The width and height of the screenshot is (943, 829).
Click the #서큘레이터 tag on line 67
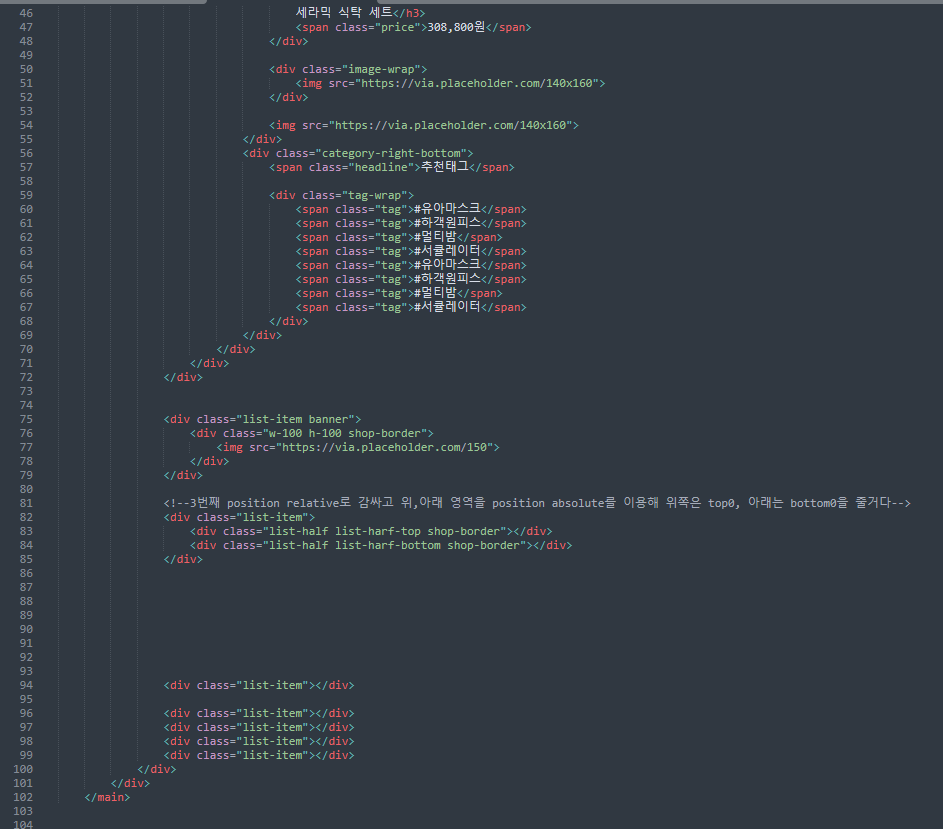(447, 307)
